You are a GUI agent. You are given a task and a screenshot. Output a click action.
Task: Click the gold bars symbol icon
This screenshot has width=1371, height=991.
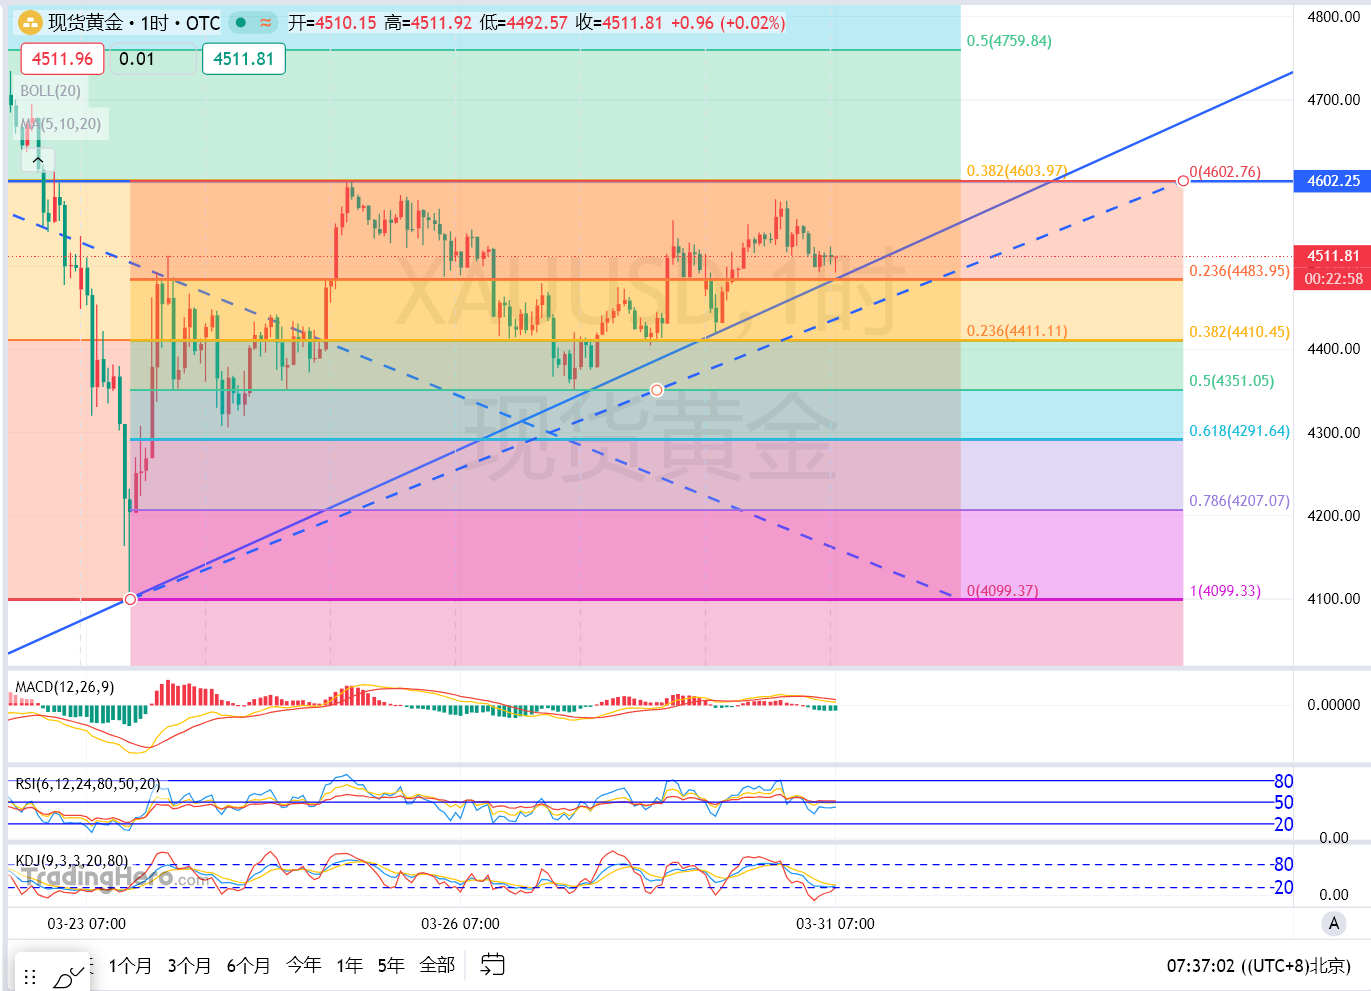(30, 22)
